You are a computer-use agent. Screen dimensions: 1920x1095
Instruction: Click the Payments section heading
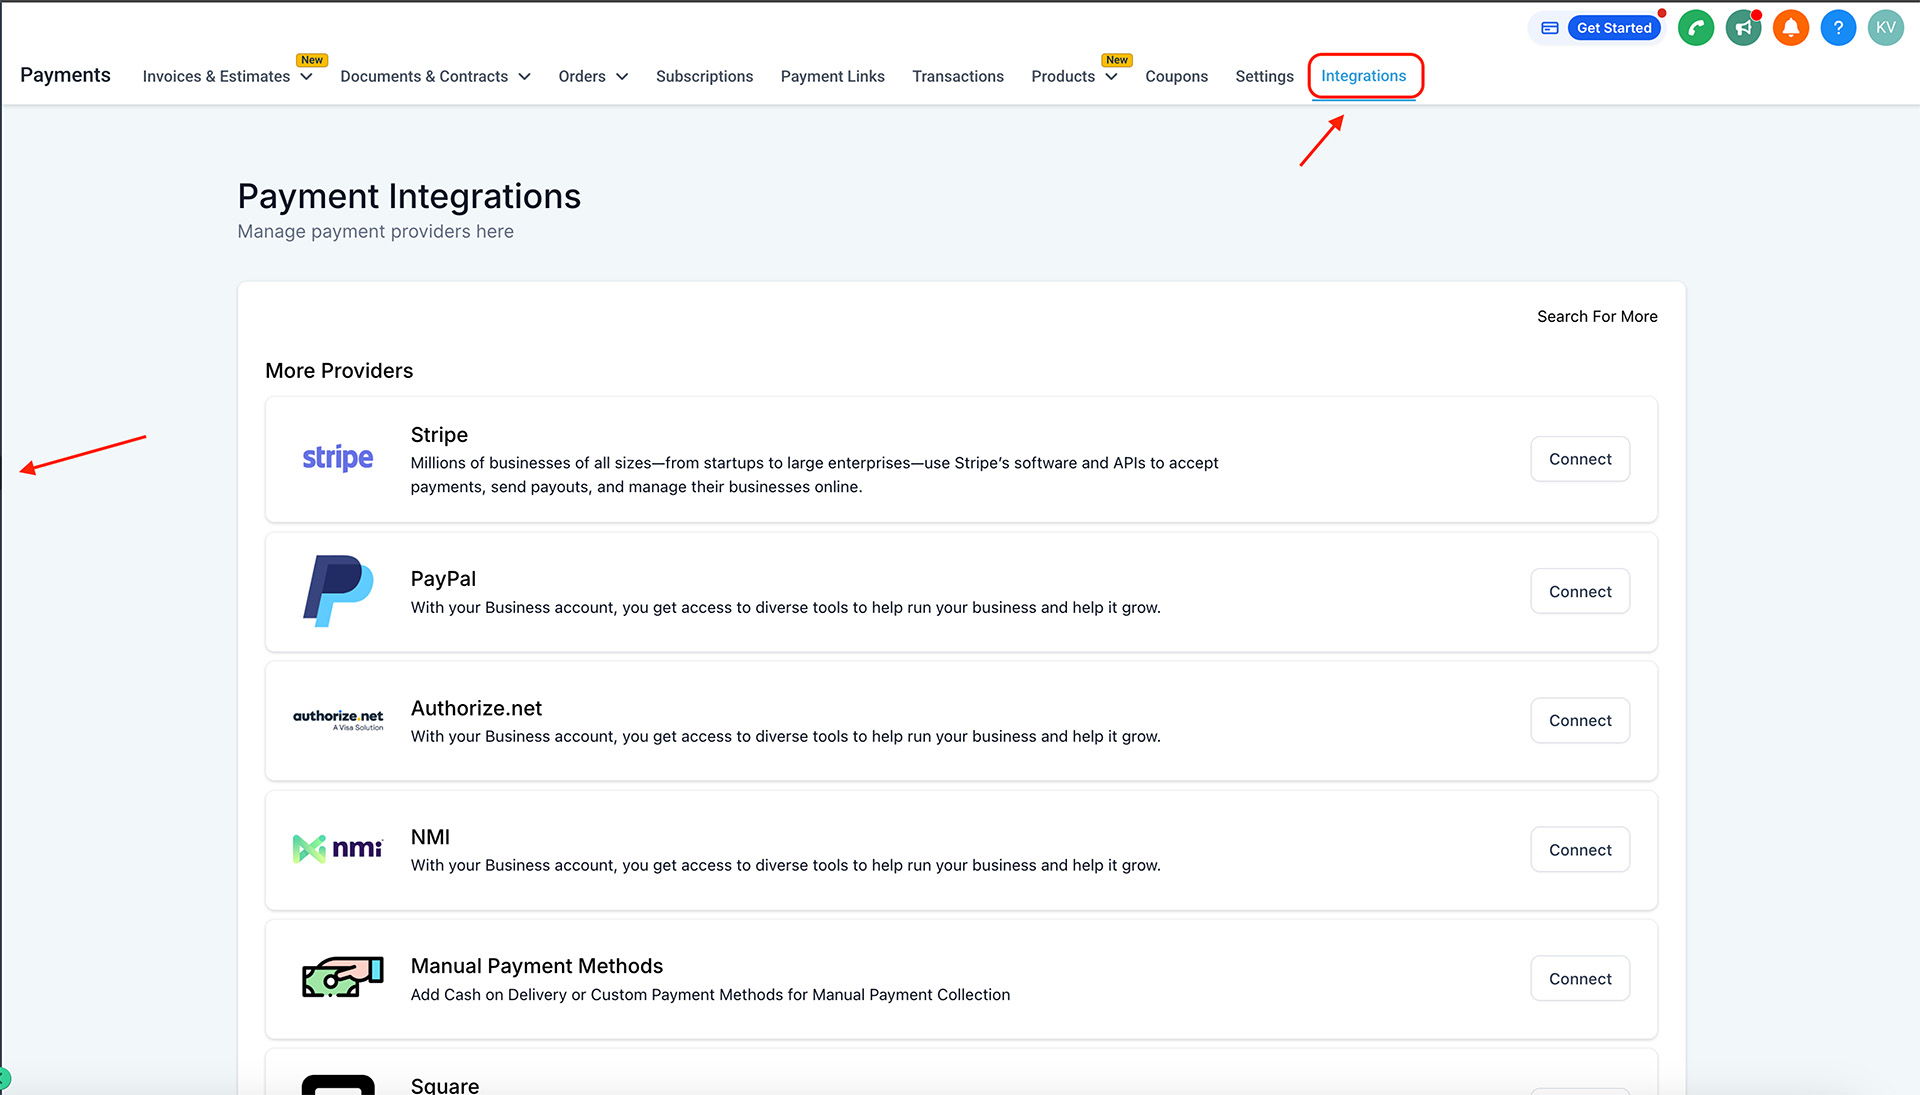(65, 75)
